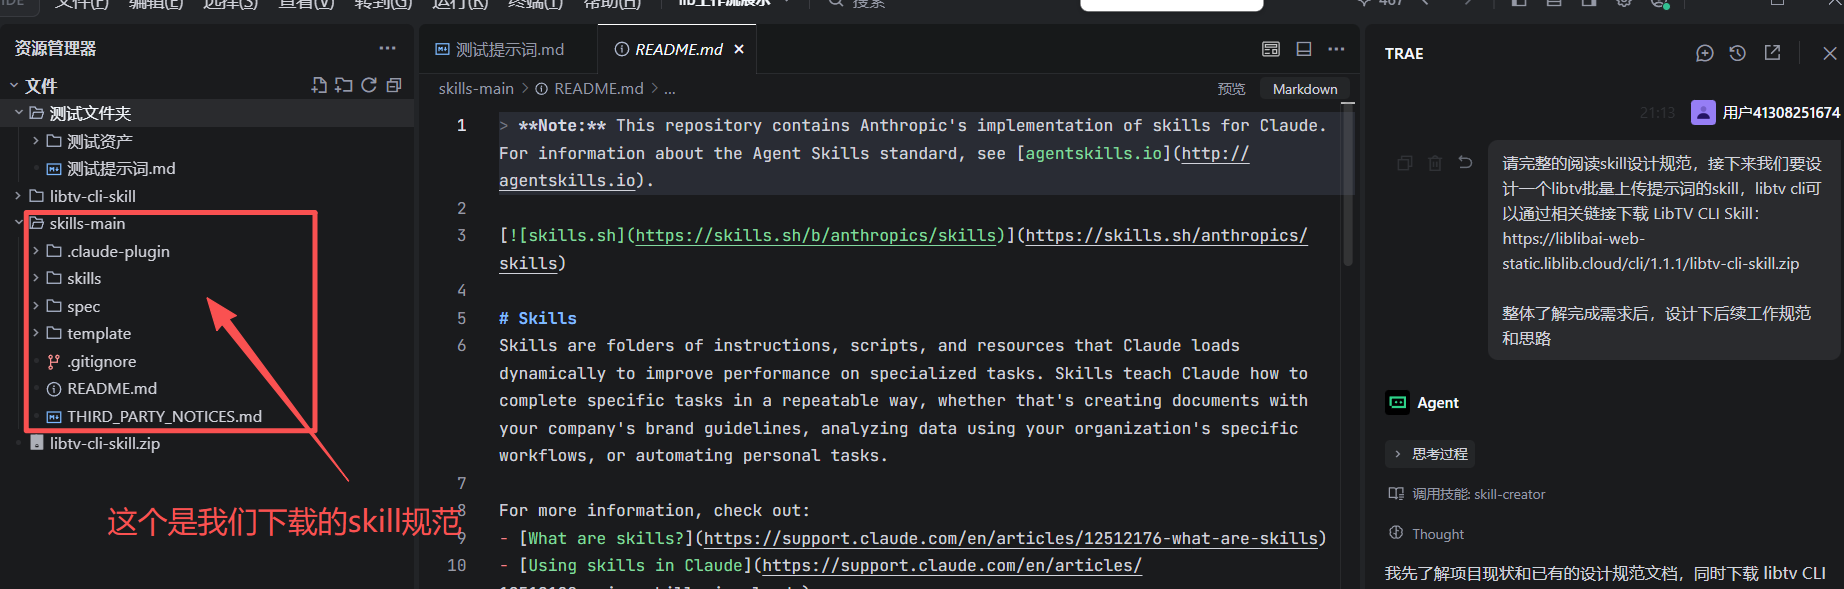
Task: Open .gitignore in the file tree
Action: [101, 361]
